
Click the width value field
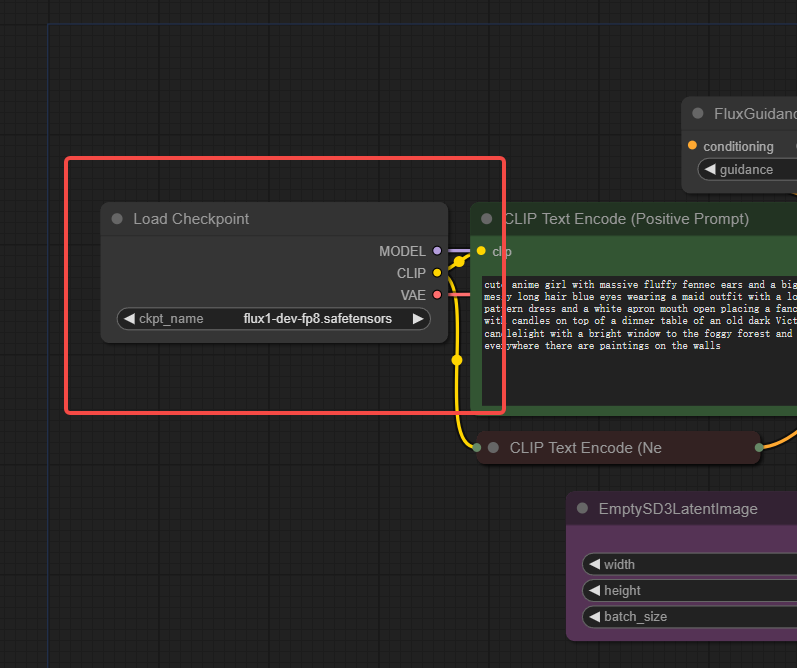pyautogui.click(x=690, y=564)
